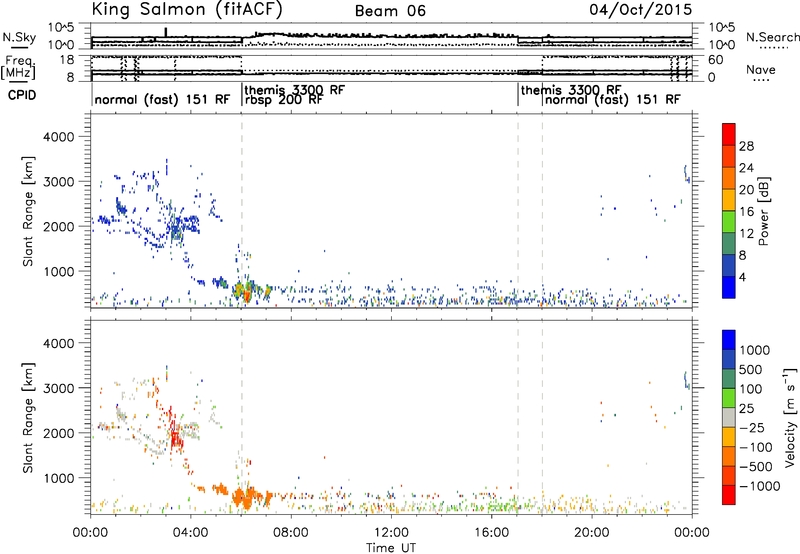The height and width of the screenshot is (554, 800).
Task: Click the "60" Nave axis value
Action: pyautogui.click(x=716, y=60)
